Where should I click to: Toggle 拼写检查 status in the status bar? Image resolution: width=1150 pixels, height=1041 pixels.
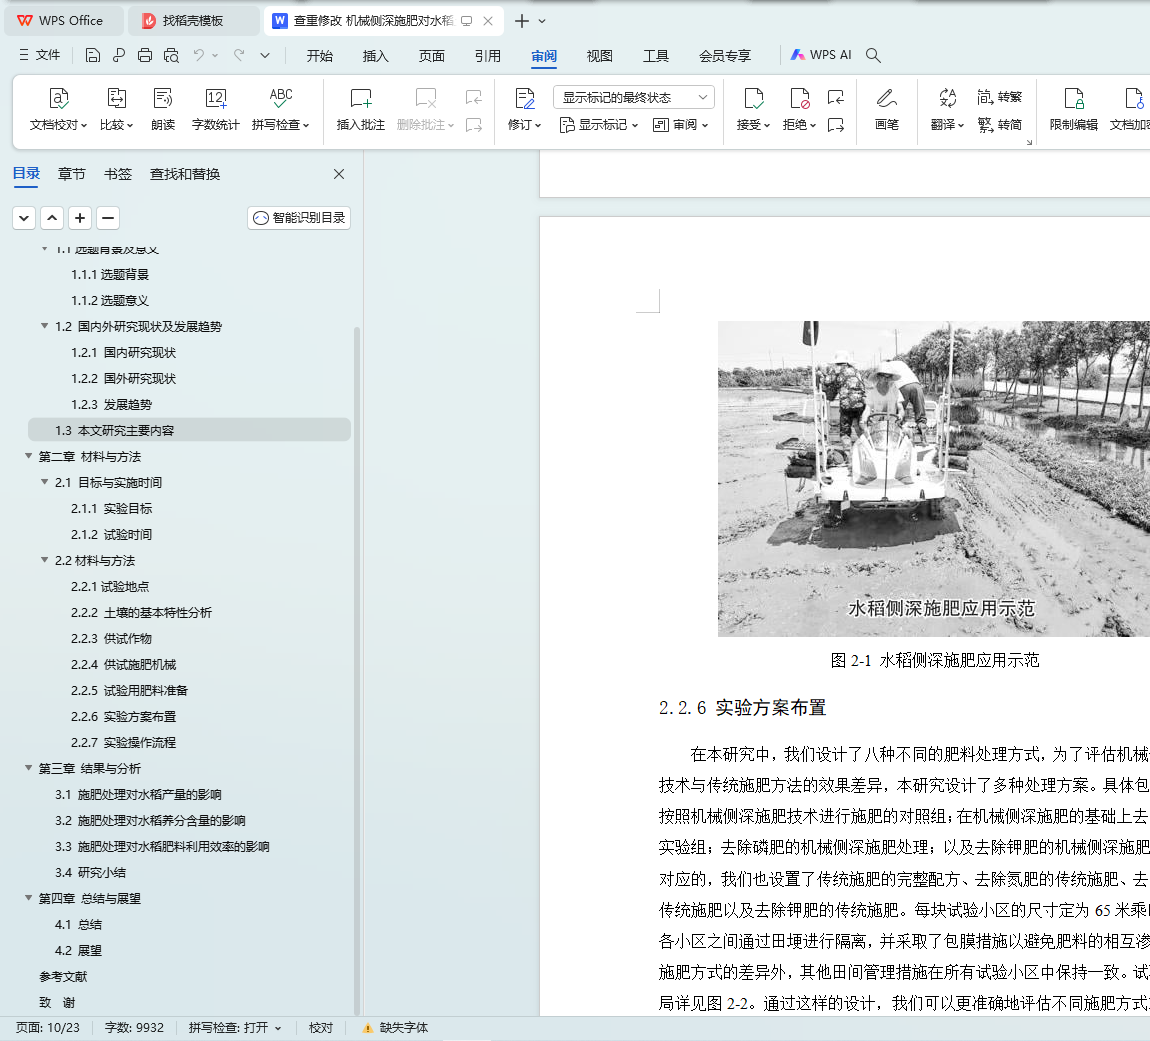click(x=235, y=1027)
